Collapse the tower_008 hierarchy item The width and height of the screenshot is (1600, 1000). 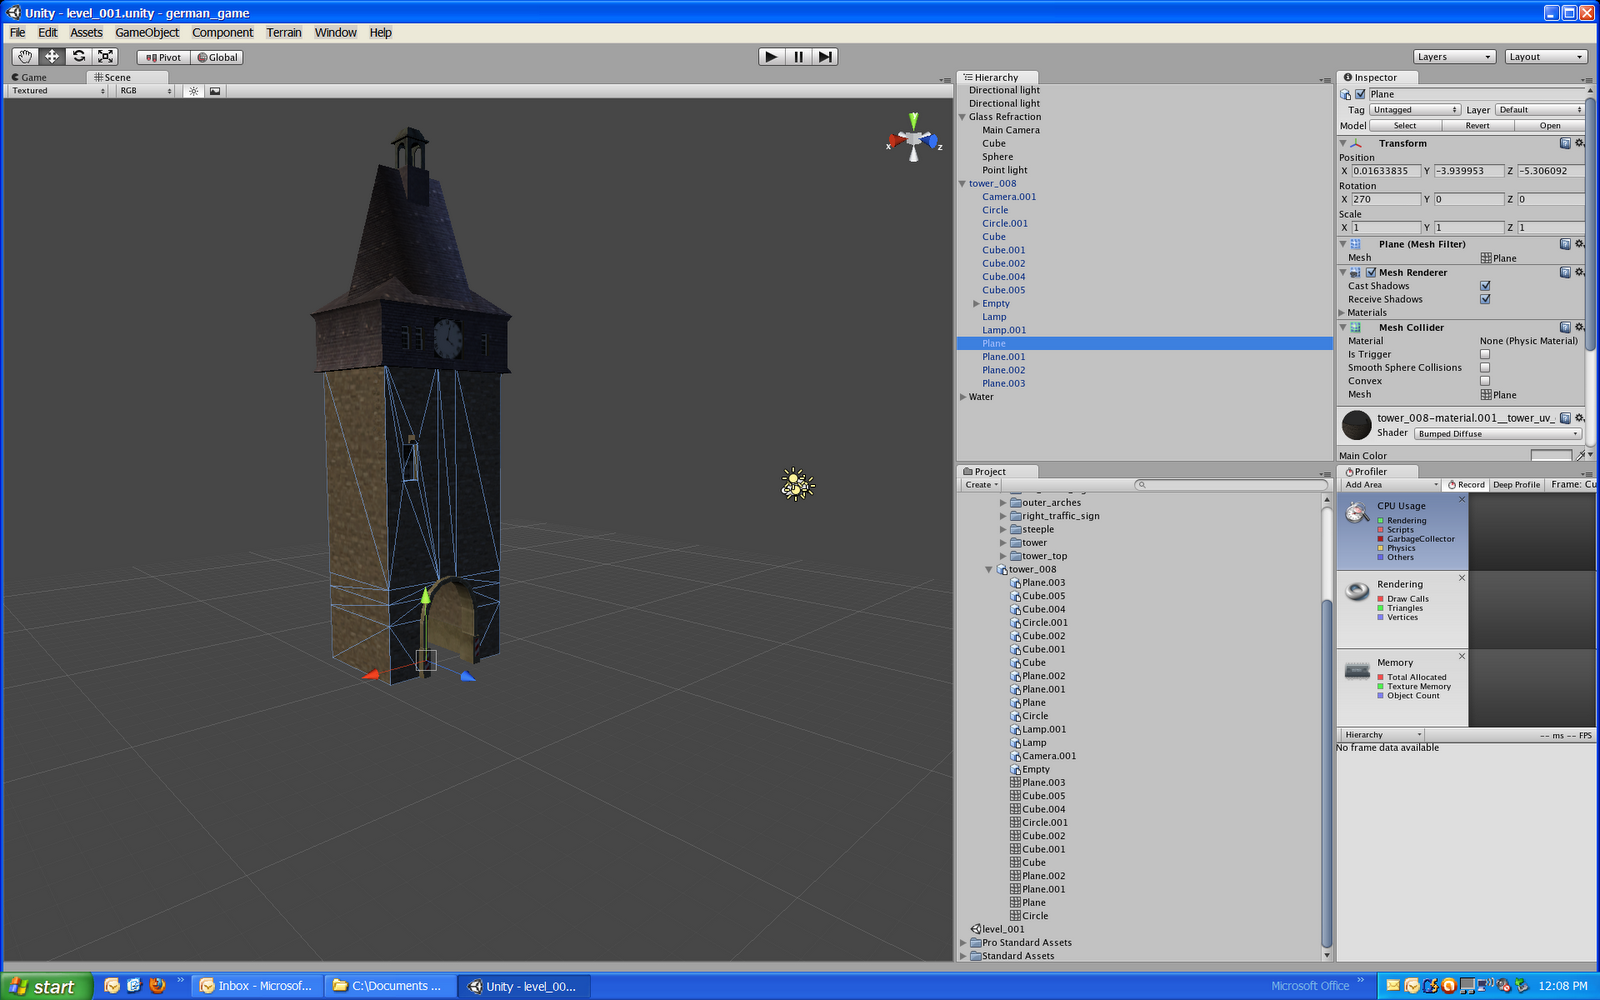(x=962, y=183)
